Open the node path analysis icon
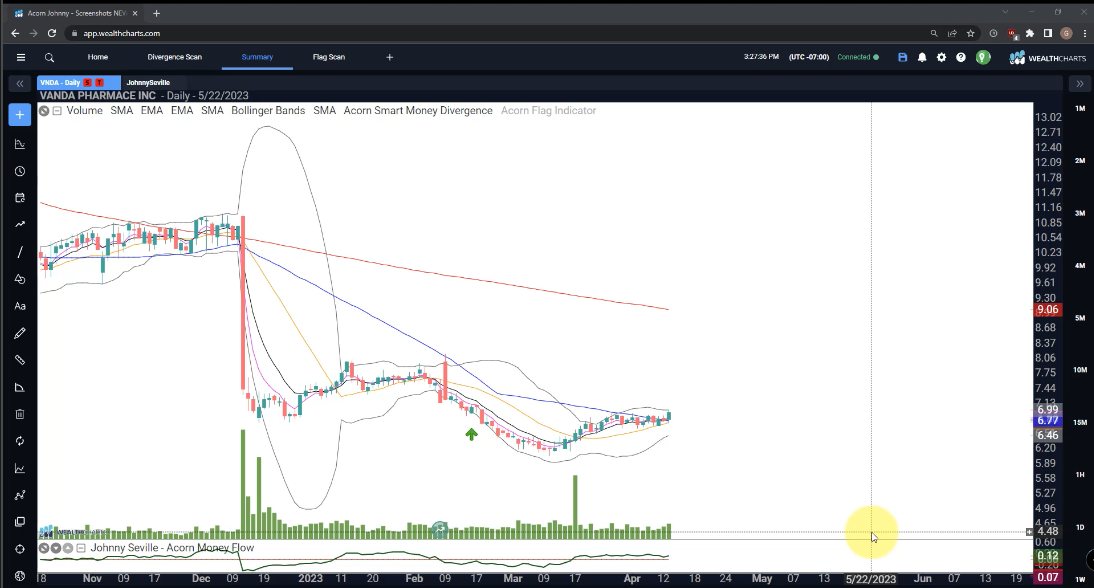The image size is (1094, 588). [20, 495]
